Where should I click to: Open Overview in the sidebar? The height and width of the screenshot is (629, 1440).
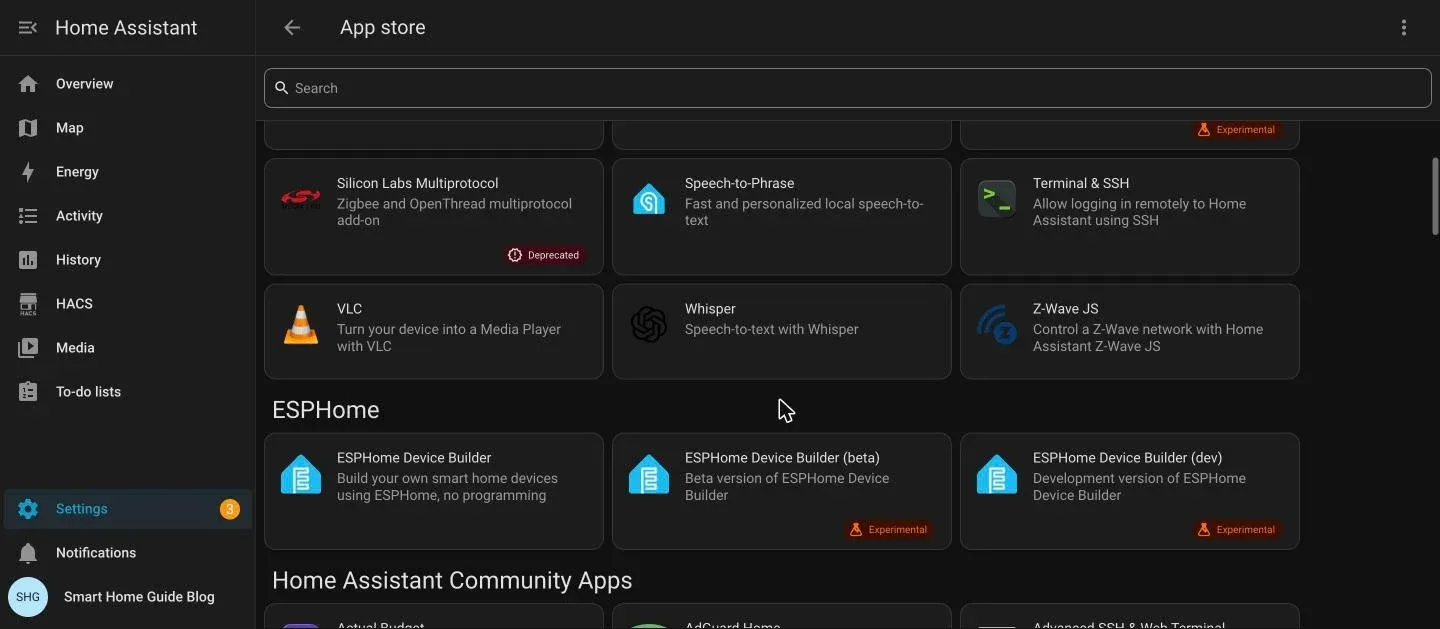(128, 84)
